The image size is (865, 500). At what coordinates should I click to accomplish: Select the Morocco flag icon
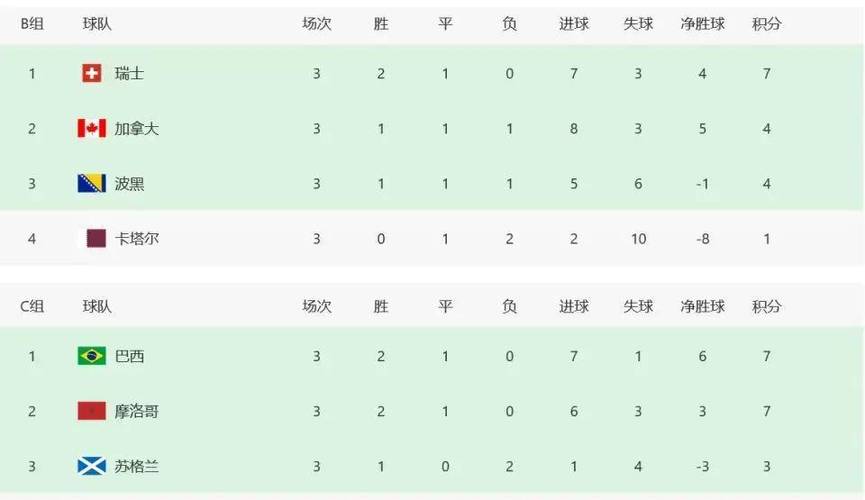click(x=92, y=411)
